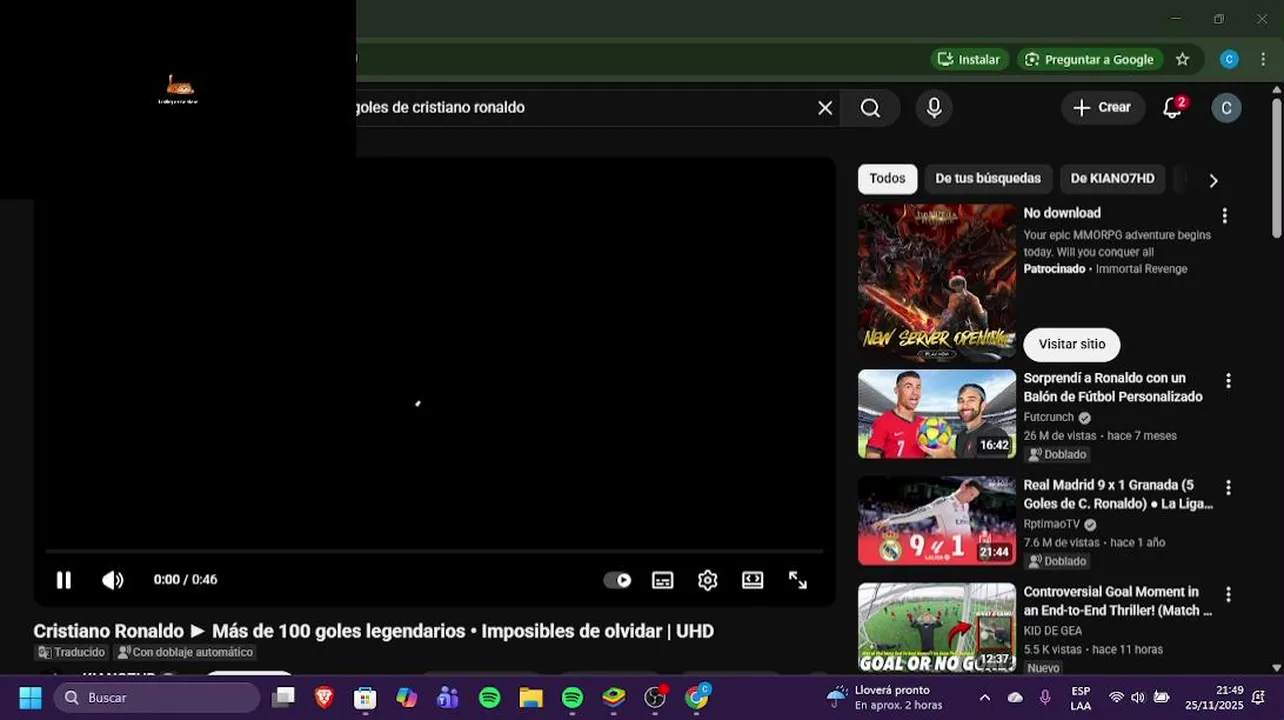Pause the video with the pause button
Screen dimensions: 1284x720
coord(63,580)
